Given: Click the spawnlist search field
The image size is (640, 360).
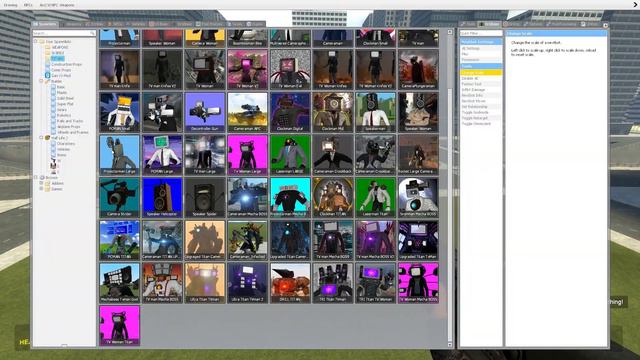Looking at the screenshot, I should tap(64, 33).
